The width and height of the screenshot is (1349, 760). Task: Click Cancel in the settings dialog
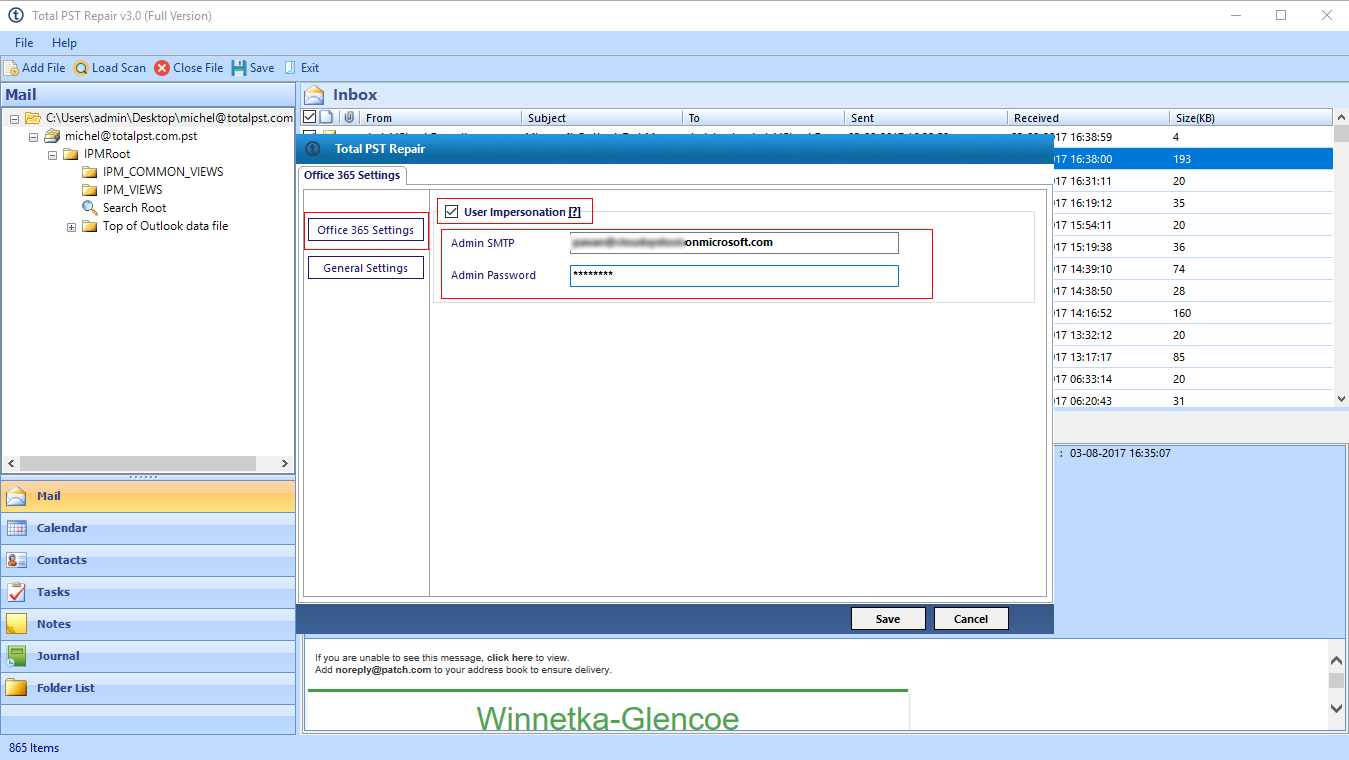(971, 619)
